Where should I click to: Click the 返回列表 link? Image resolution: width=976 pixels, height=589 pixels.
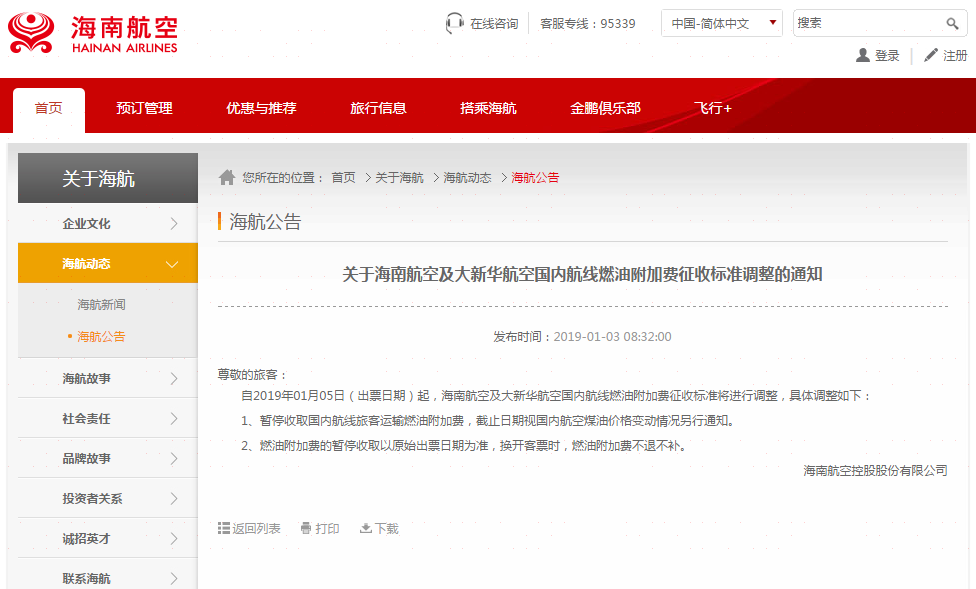pyautogui.click(x=256, y=529)
